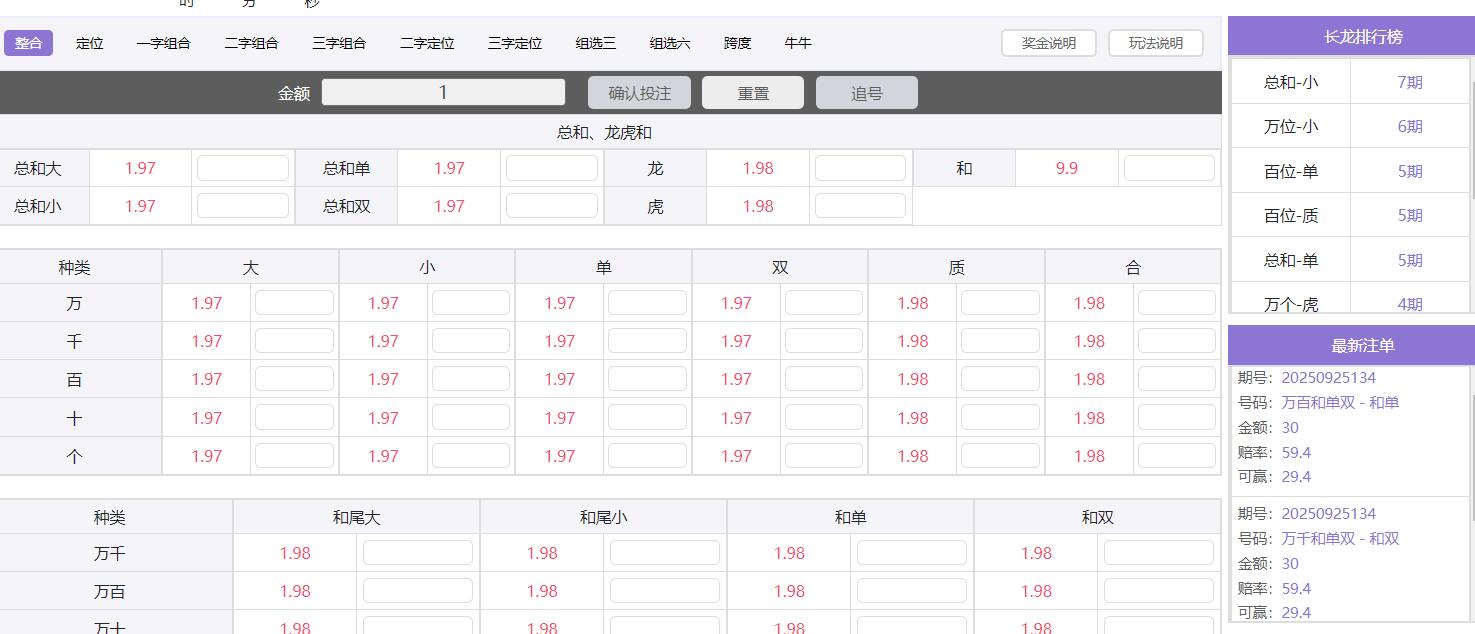Switch to the 跨度 tab

tap(738, 43)
